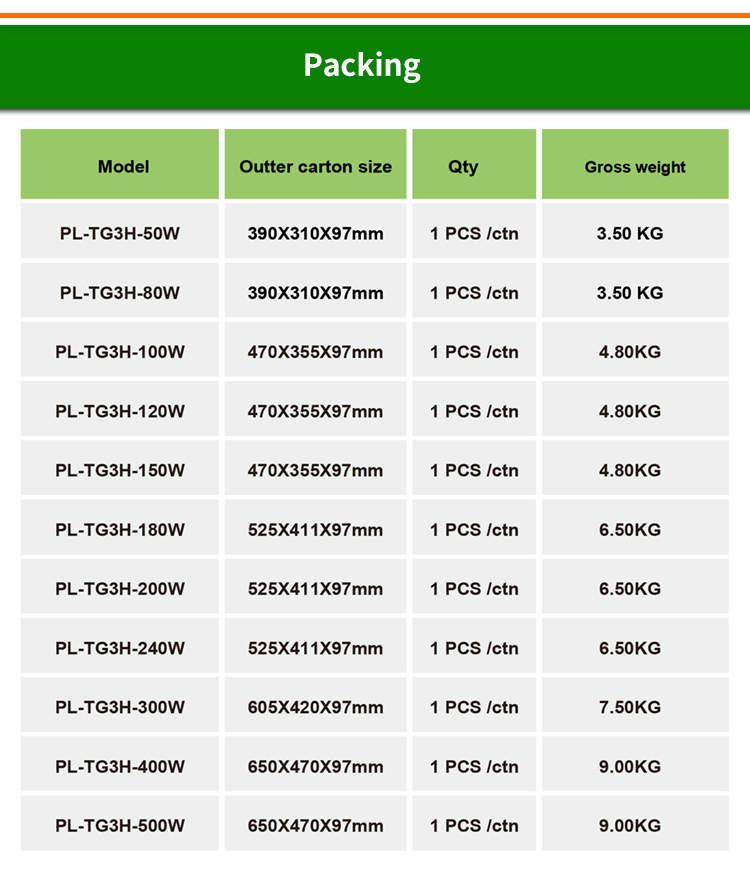
Task: Select the PL-TG3H-300W model cell
Action: [120, 705]
